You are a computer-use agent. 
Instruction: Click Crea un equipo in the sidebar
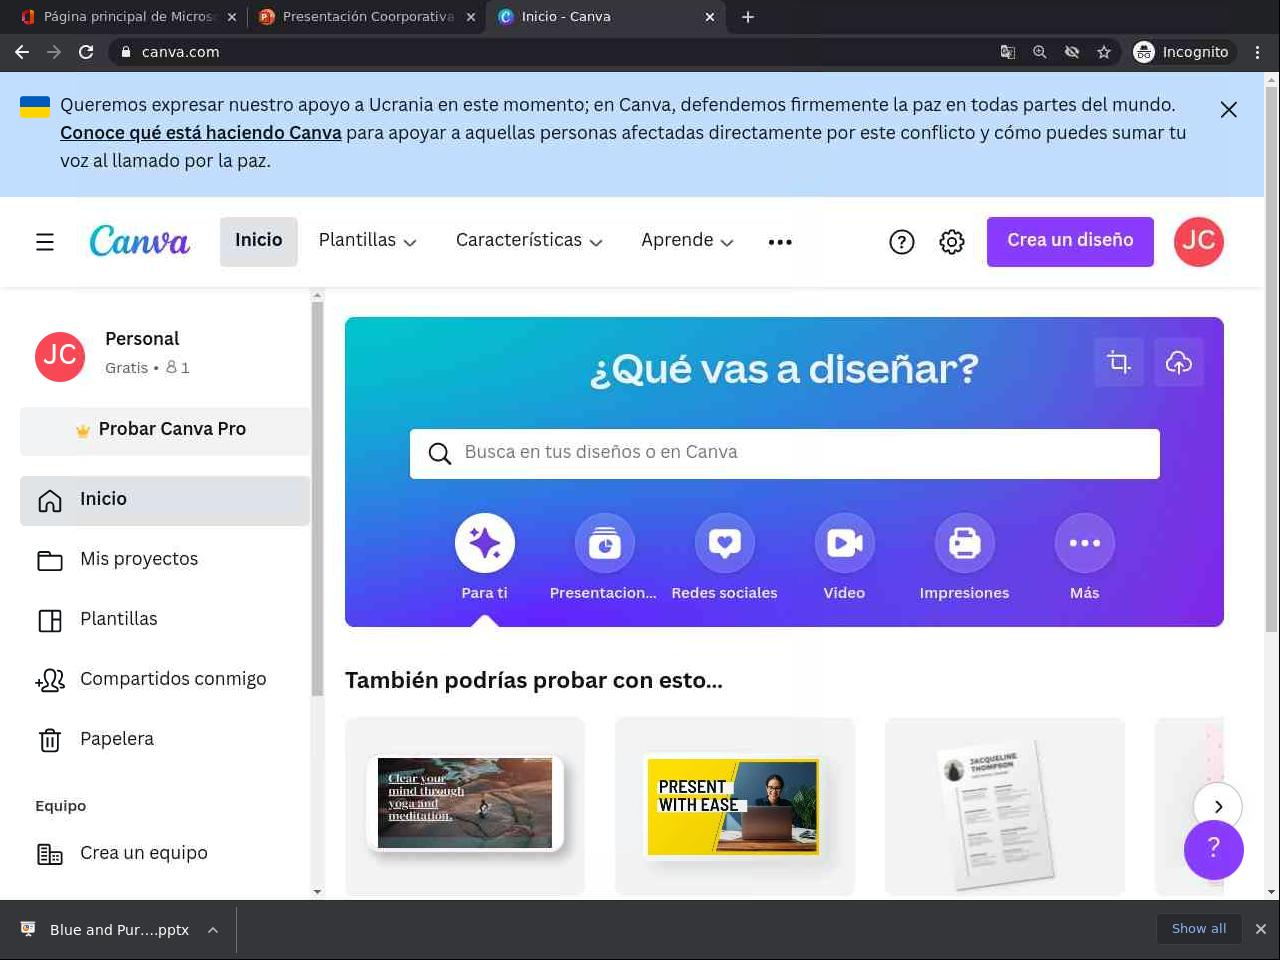click(165, 854)
